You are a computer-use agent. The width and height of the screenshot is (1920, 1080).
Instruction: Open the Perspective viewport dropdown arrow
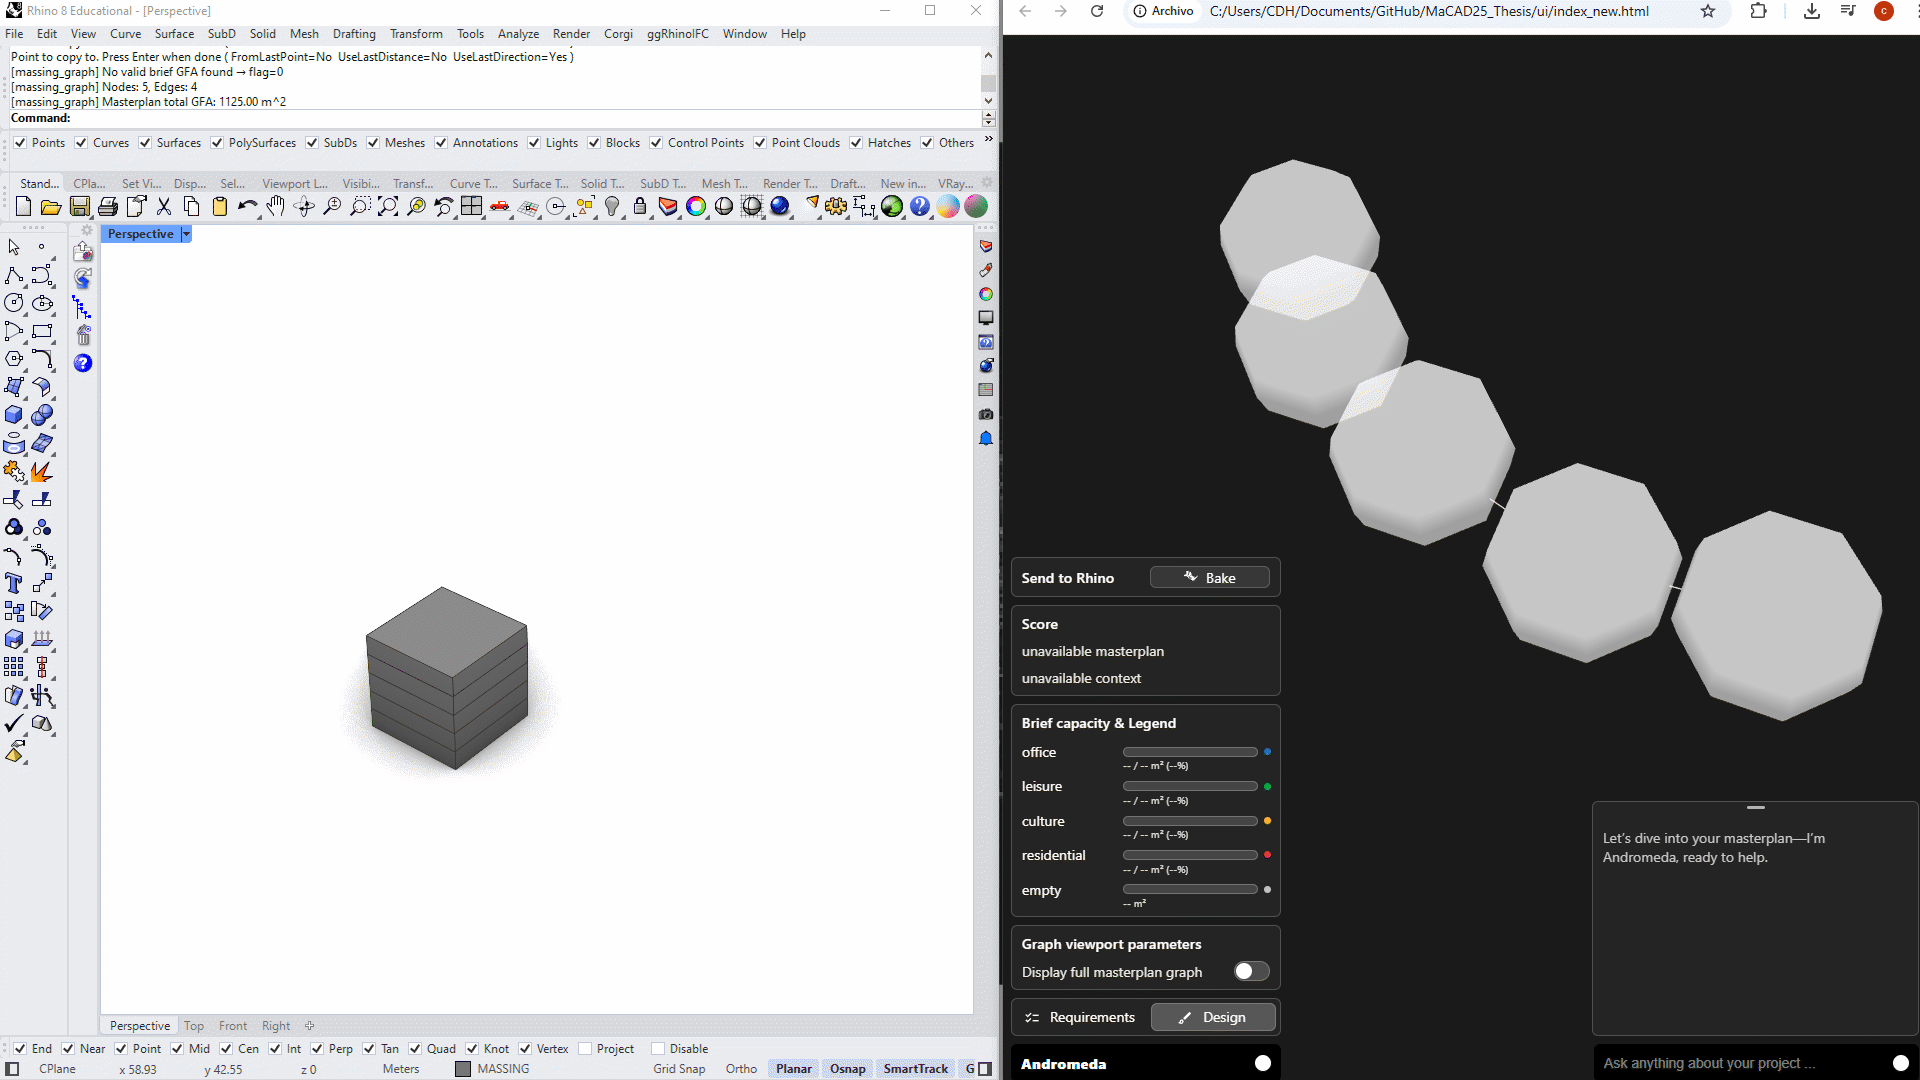coord(186,234)
